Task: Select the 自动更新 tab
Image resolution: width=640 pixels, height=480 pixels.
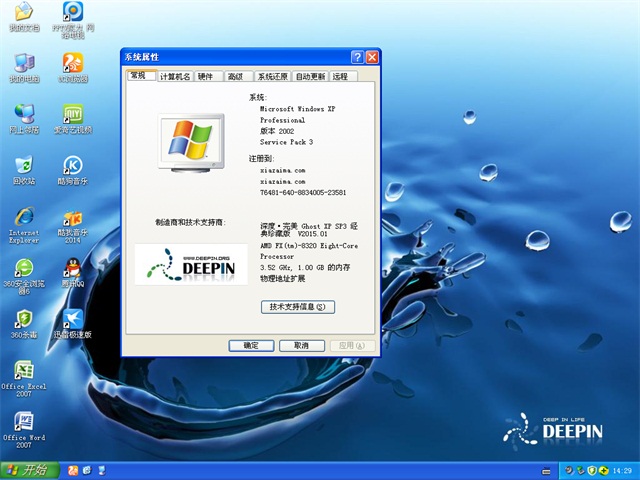Action: click(x=310, y=76)
